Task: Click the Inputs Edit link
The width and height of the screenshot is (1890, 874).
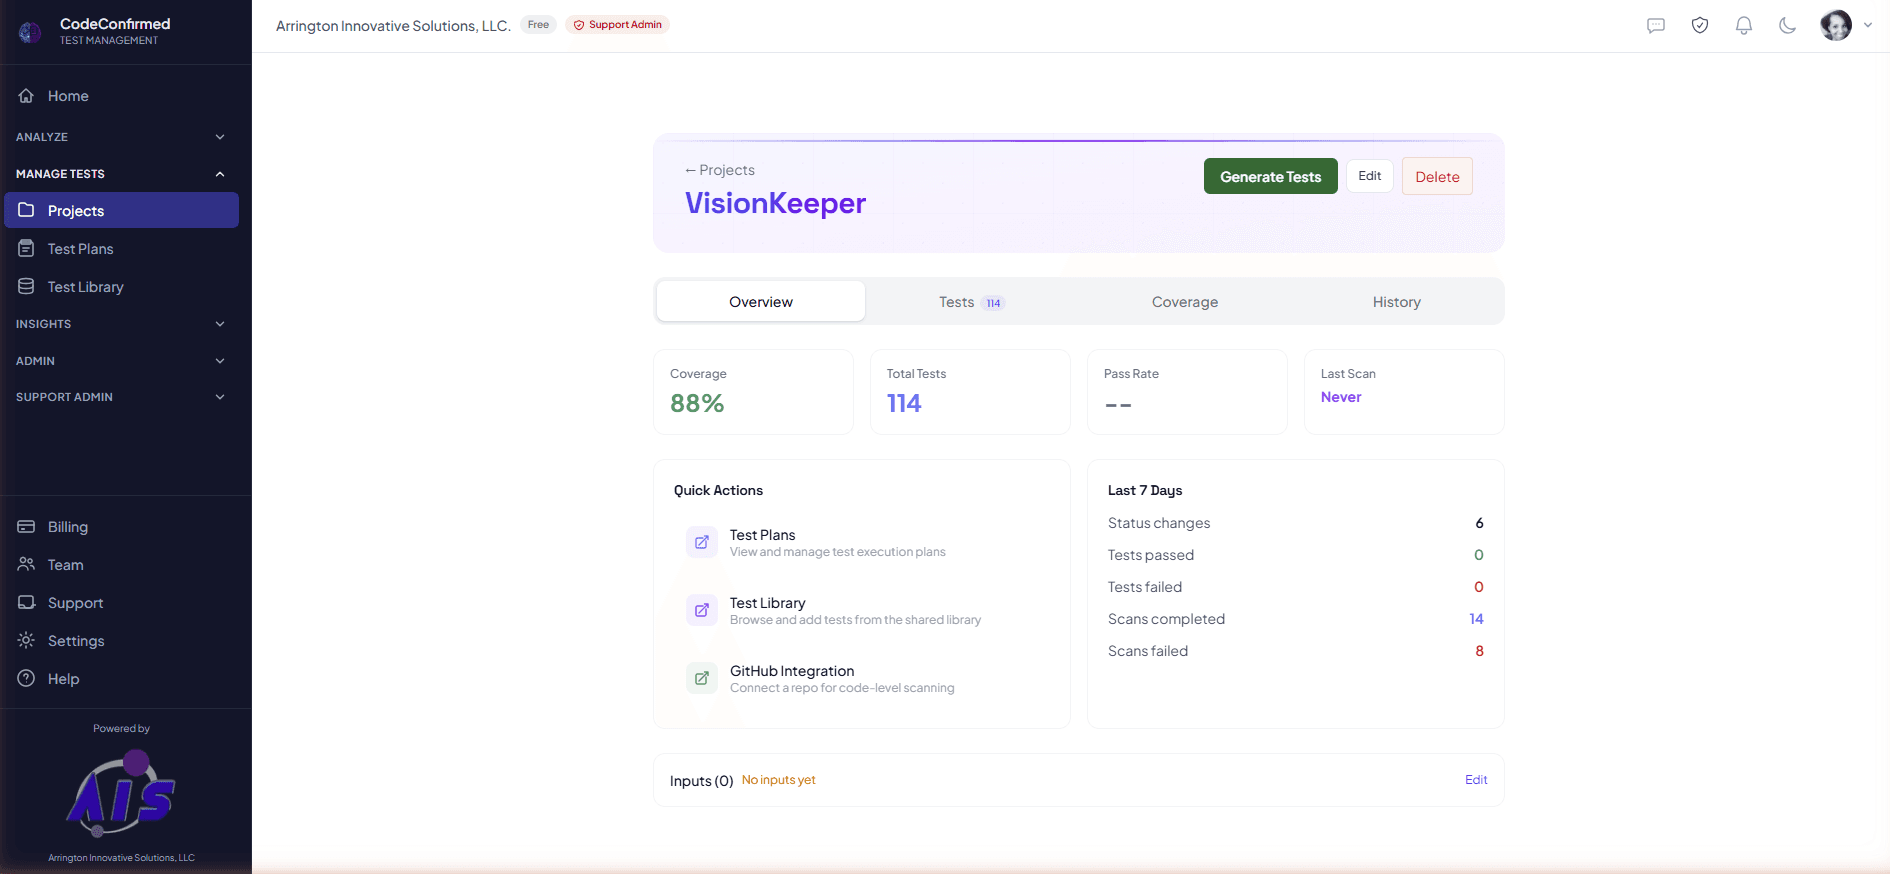Action: pyautogui.click(x=1476, y=780)
